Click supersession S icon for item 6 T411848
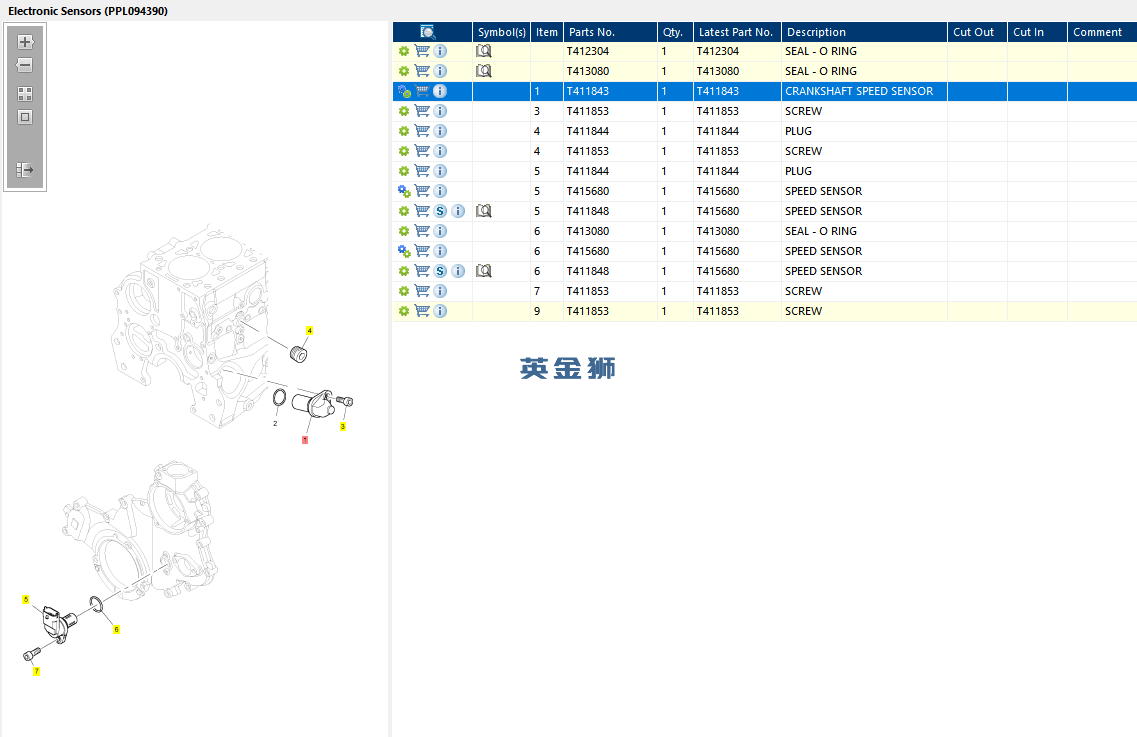The image size is (1137, 737). coord(440,271)
